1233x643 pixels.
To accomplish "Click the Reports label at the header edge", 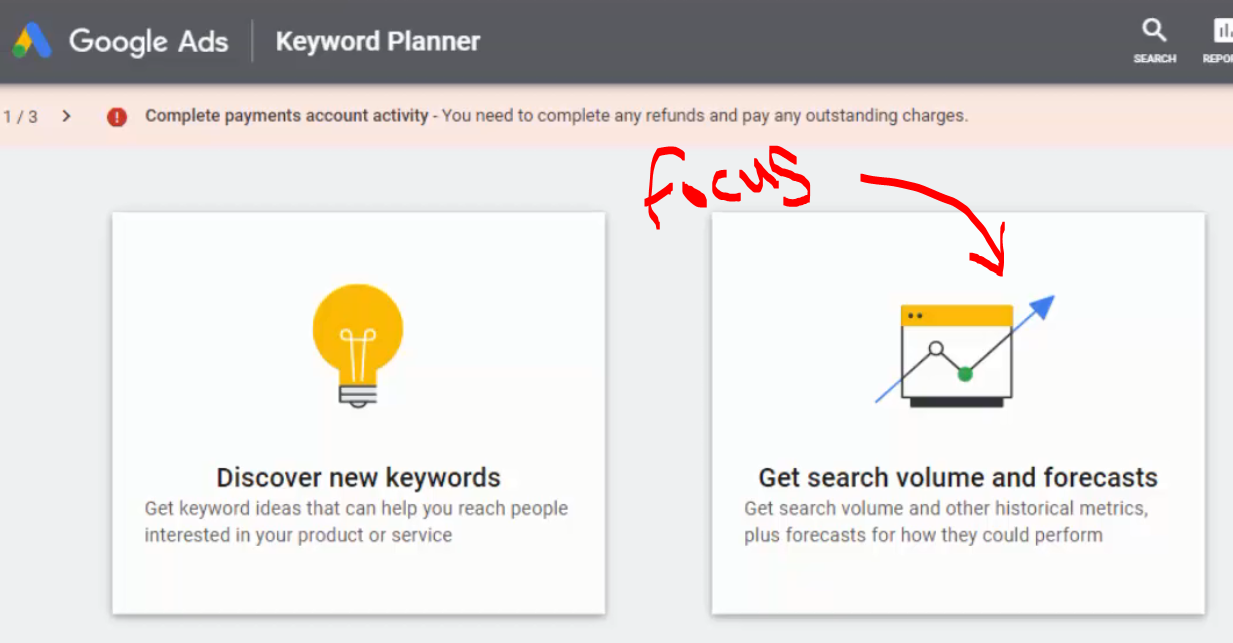I will coord(1219,59).
